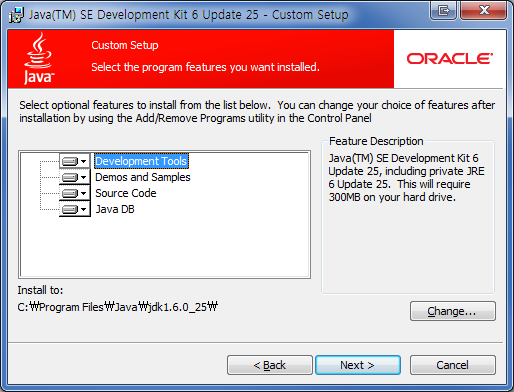Open Source Code feature drive icon
Screen dimensions: 514x392
(70, 193)
